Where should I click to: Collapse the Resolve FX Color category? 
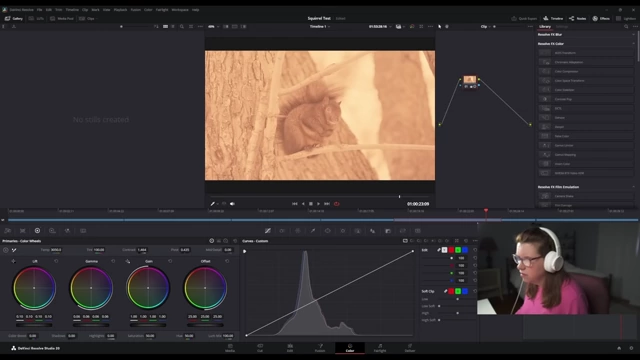(x=633, y=44)
